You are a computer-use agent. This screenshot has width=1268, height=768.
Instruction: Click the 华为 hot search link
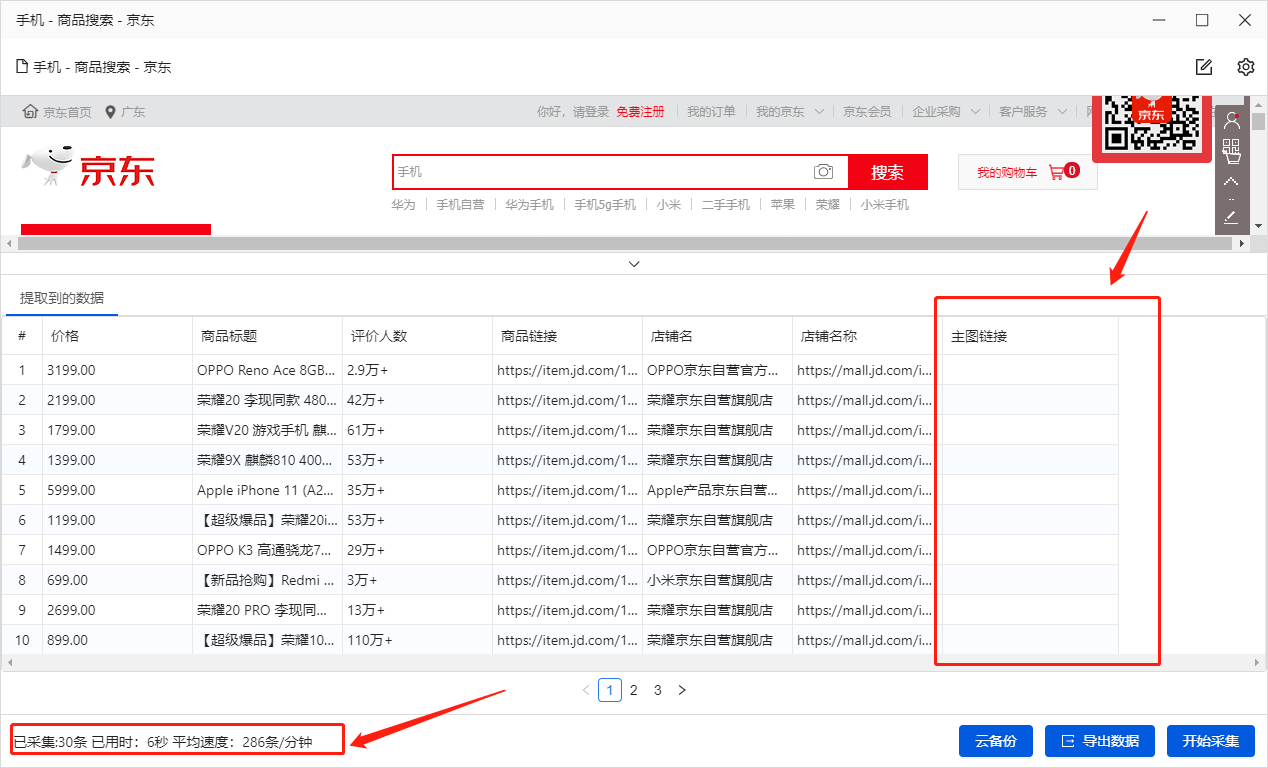[403, 205]
